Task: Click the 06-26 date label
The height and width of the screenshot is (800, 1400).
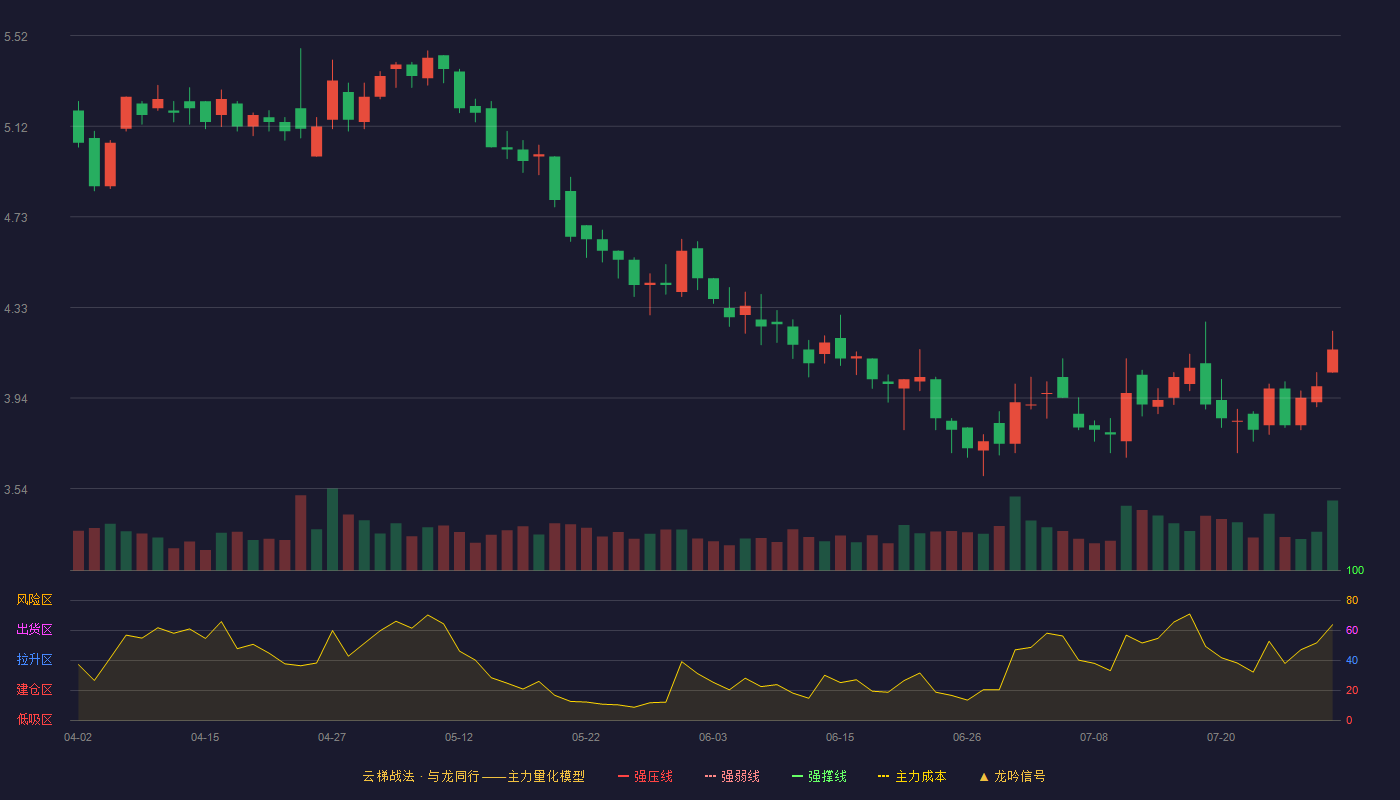Action: 967,737
